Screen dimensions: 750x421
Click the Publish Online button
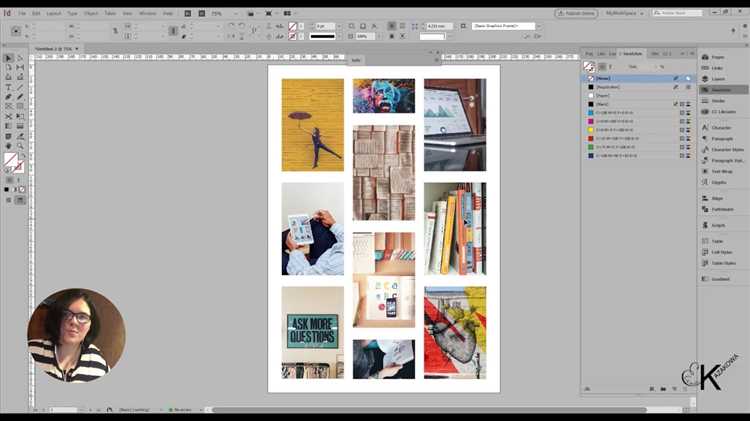(576, 13)
